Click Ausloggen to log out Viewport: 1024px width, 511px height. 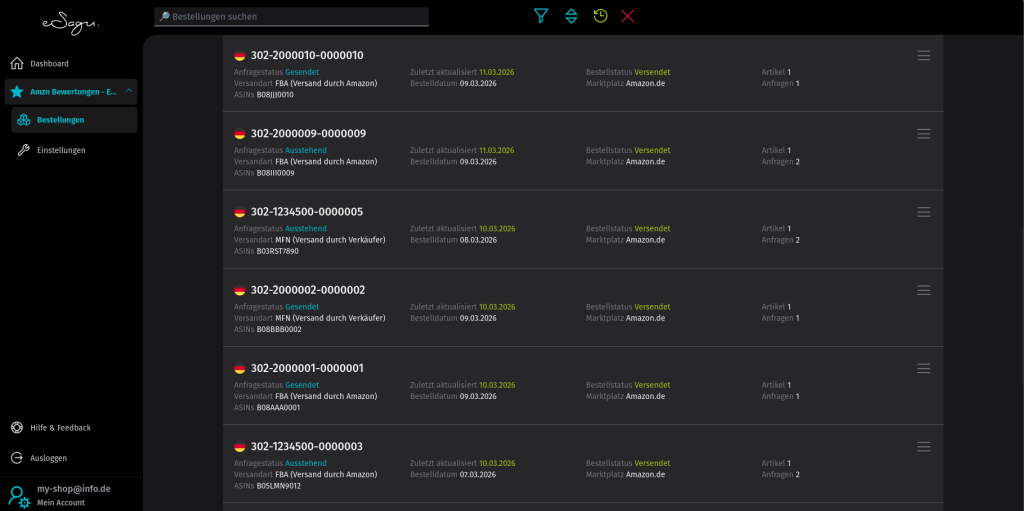click(48, 458)
